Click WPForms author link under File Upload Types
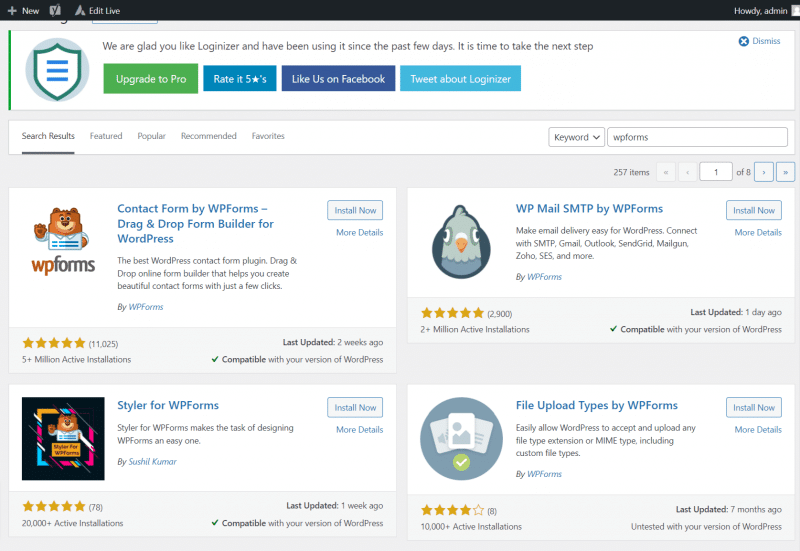 point(544,474)
